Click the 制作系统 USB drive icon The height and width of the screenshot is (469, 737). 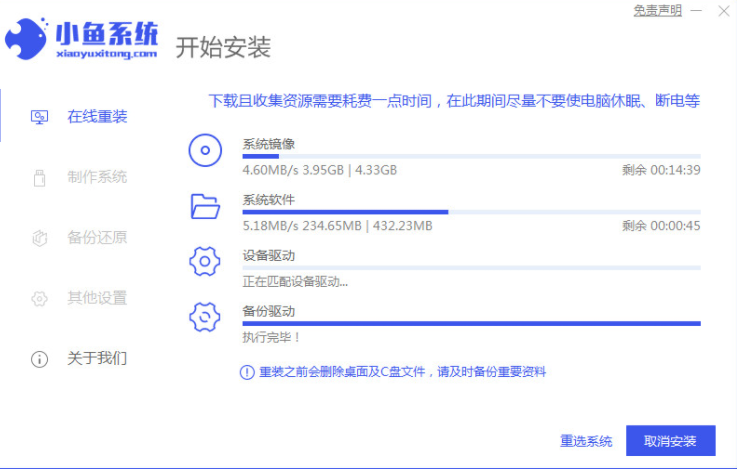(39, 178)
